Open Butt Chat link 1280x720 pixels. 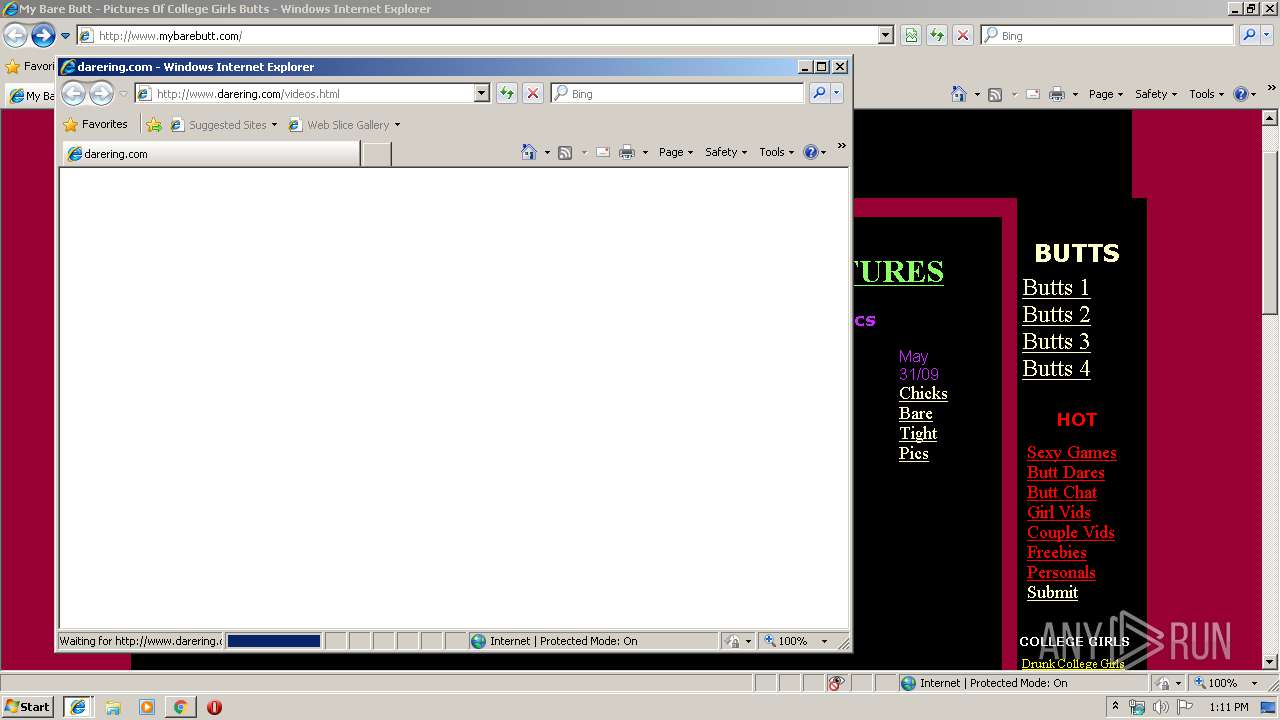point(1061,493)
